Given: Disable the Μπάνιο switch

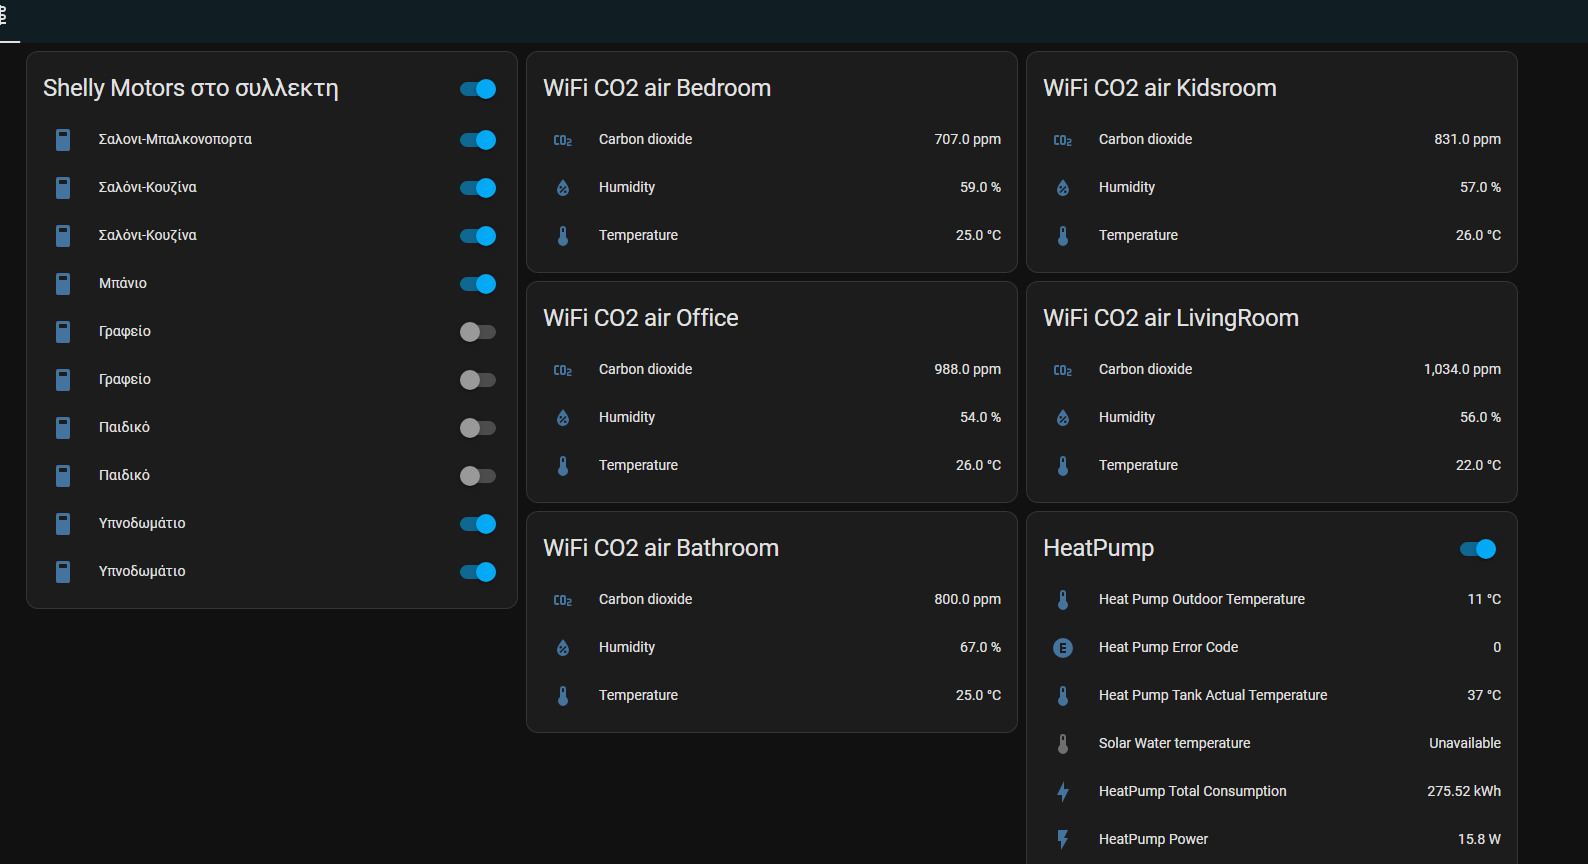Looking at the screenshot, I should (x=478, y=284).
